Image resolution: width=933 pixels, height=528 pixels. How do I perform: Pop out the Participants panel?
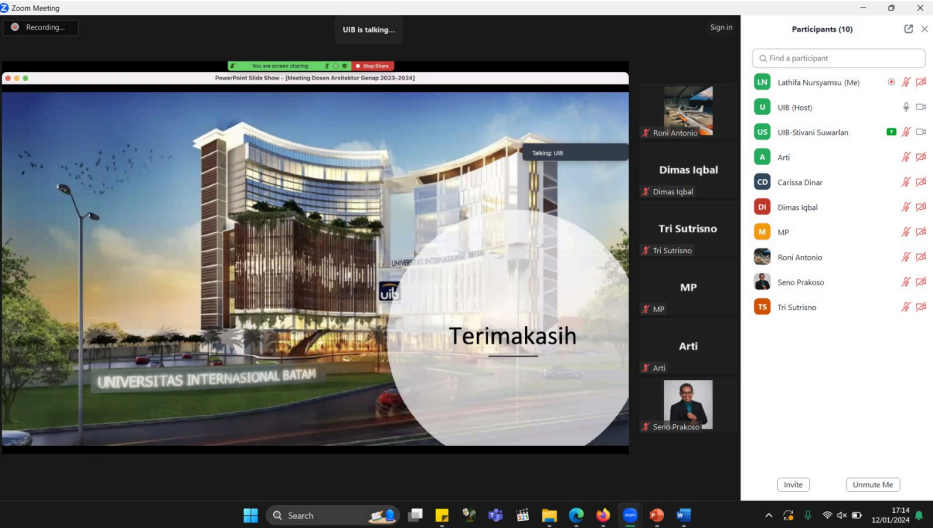coord(908,29)
